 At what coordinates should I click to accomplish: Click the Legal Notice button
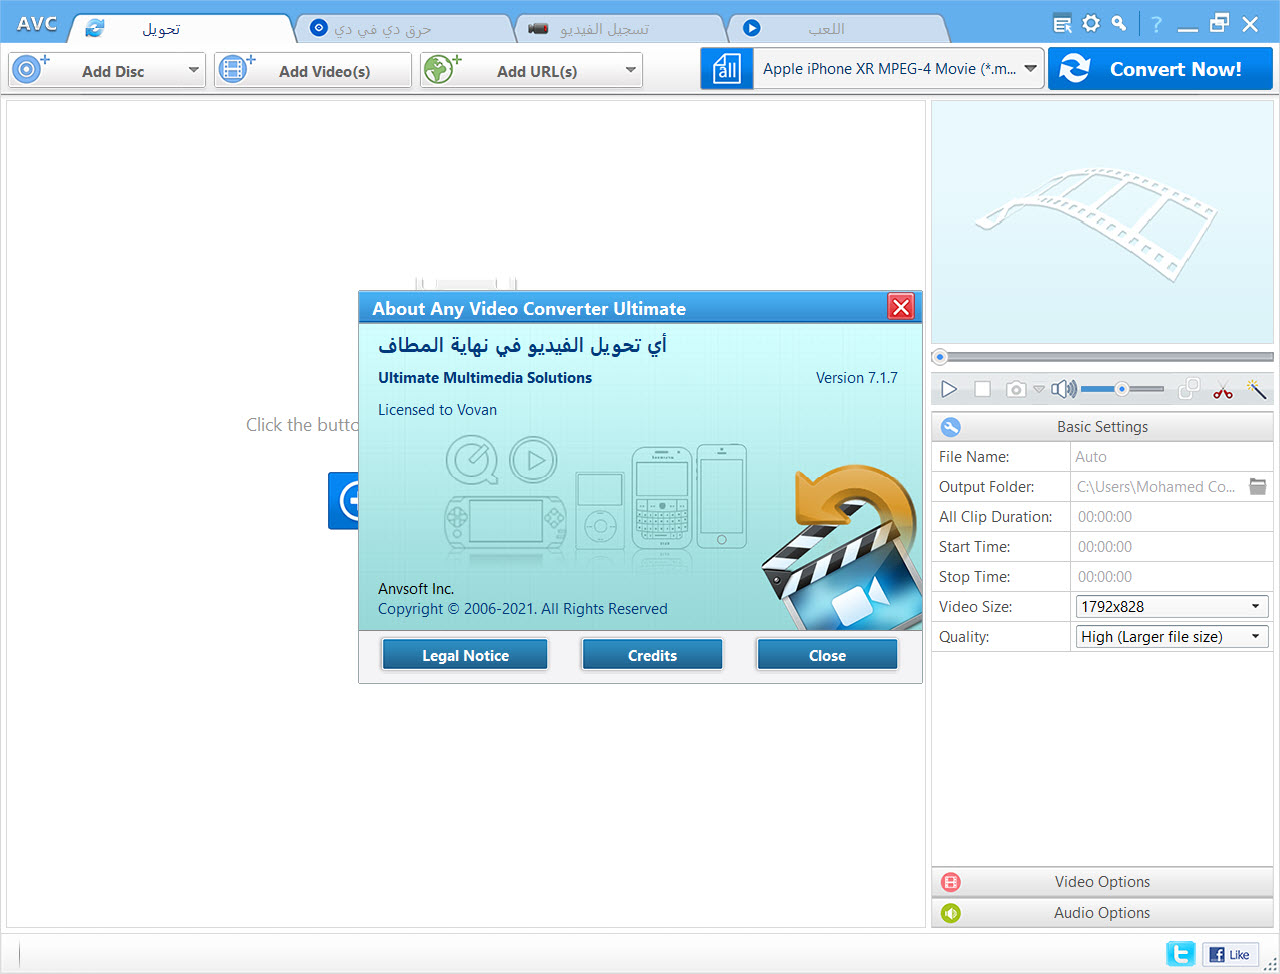(x=465, y=655)
